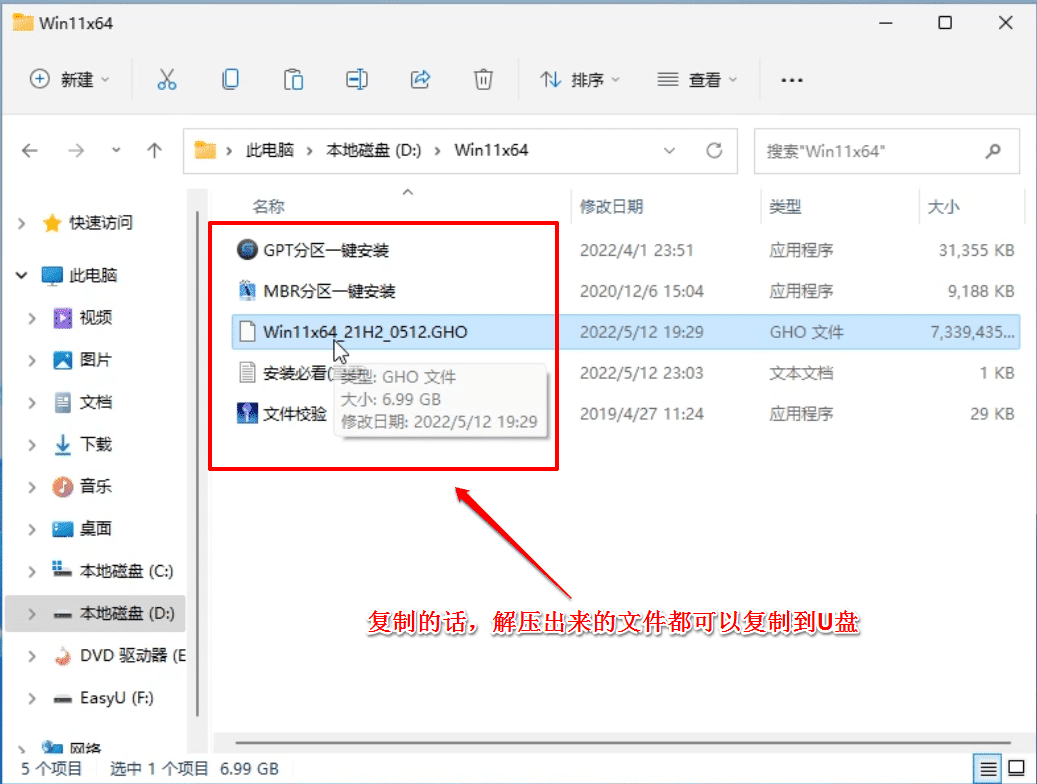This screenshot has width=1037, height=784.
Task: Click the Back navigation arrow
Action: (x=30, y=150)
